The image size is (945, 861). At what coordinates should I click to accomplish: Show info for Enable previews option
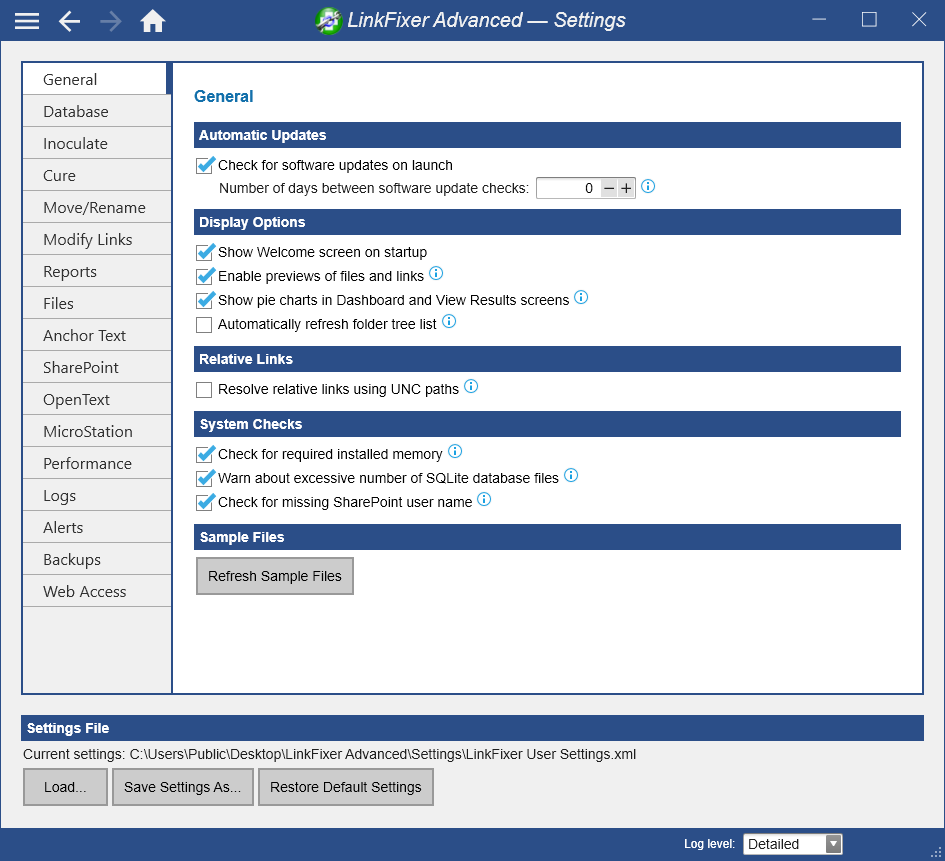436,274
